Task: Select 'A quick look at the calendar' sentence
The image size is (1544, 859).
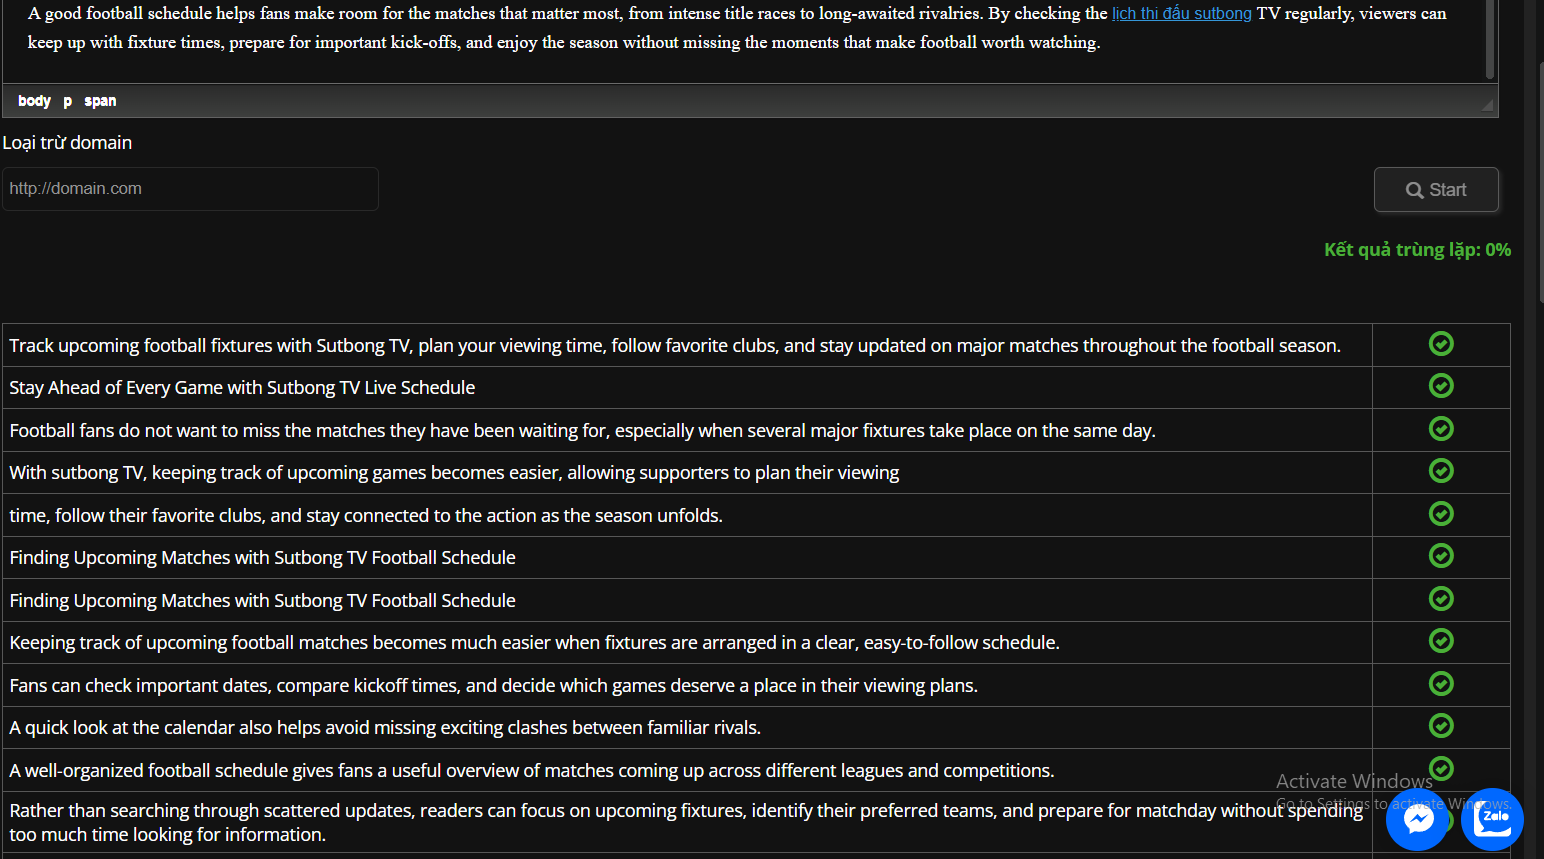Action: [385, 728]
